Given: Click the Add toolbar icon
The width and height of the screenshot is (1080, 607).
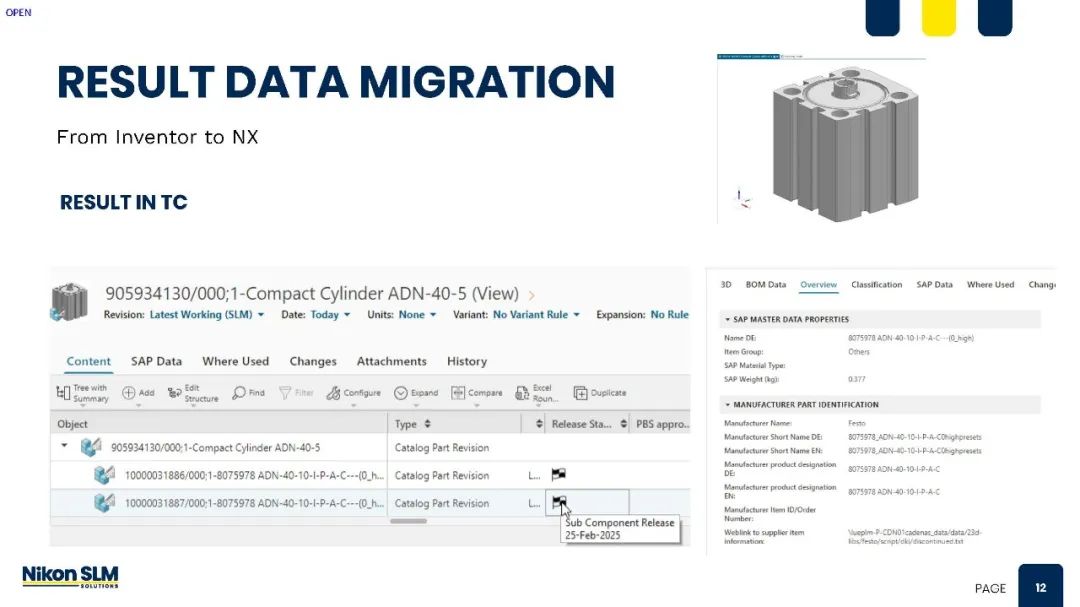Looking at the screenshot, I should click(x=128, y=393).
